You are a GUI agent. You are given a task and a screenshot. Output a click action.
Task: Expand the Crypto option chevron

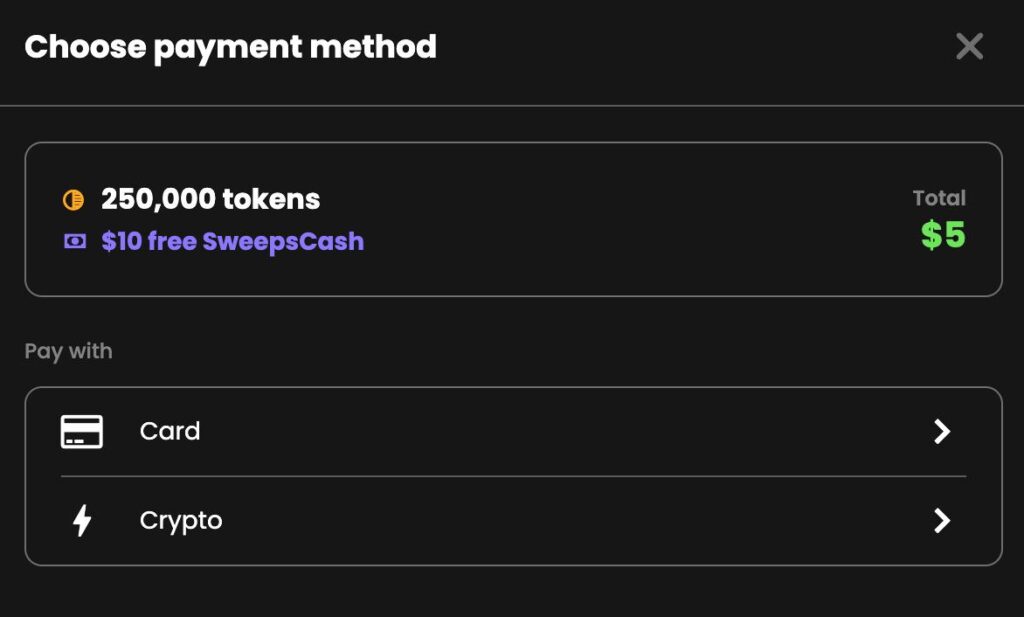942,520
